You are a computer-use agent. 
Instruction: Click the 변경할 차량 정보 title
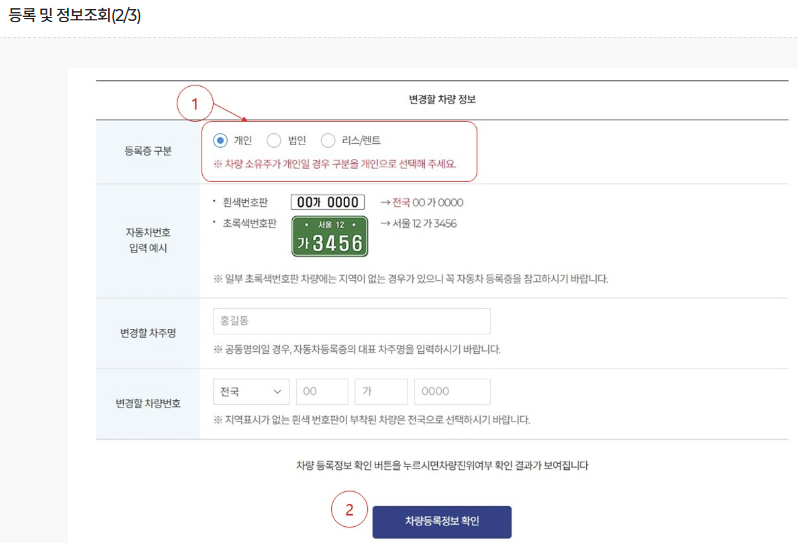(x=442, y=99)
